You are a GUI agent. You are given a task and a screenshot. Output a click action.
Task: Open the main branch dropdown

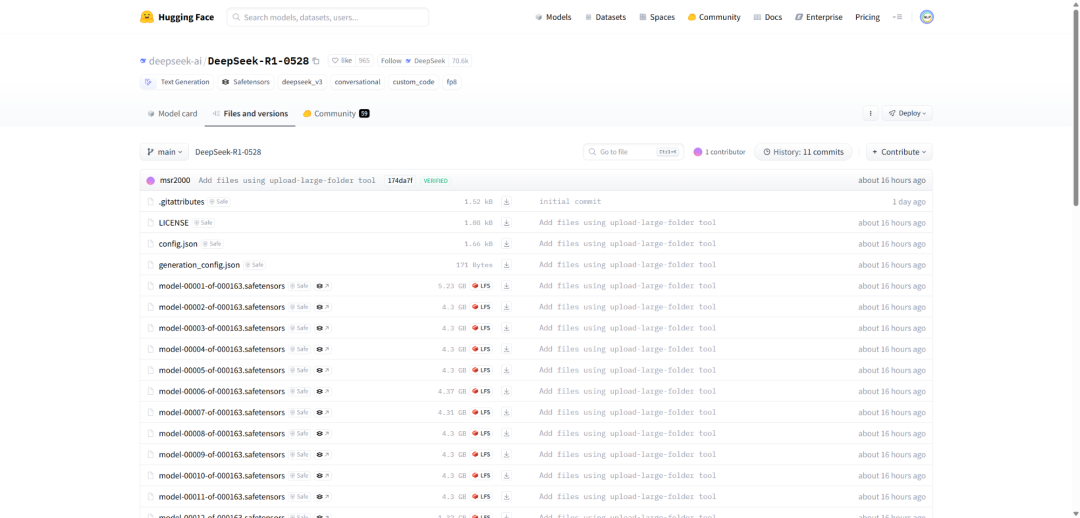point(164,152)
